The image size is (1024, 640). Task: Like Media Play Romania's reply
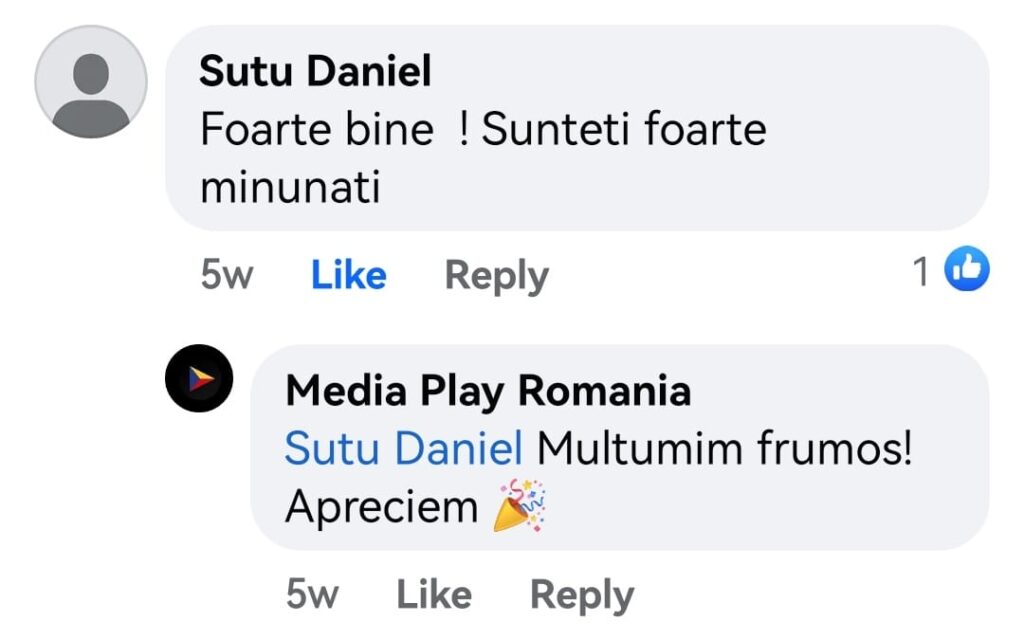(434, 595)
